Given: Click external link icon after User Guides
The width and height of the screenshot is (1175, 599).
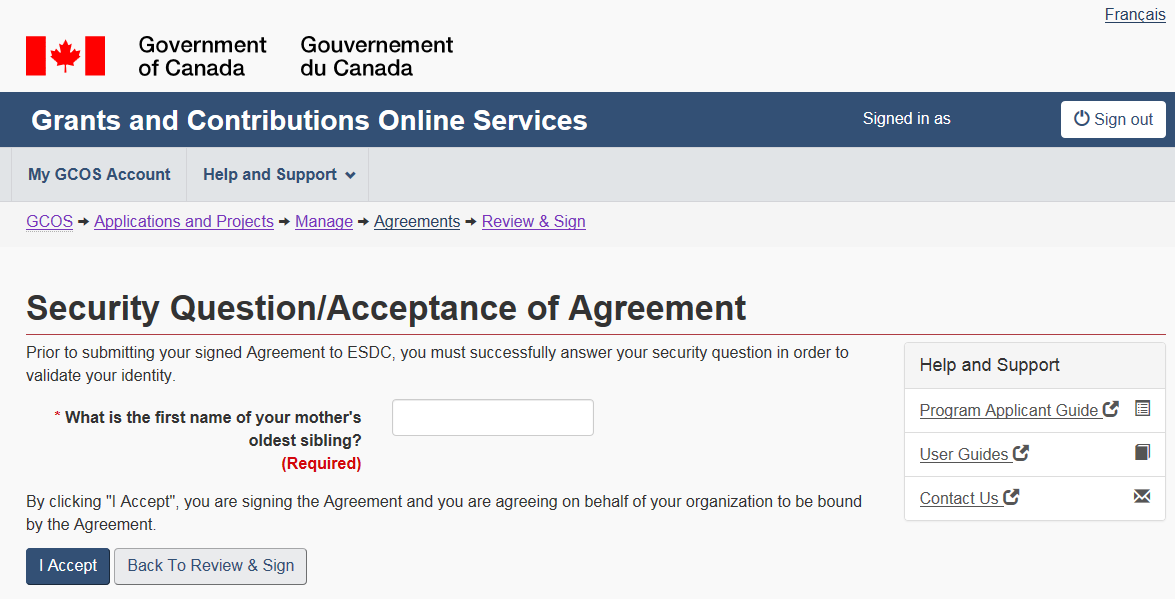Looking at the screenshot, I should click(1021, 453).
